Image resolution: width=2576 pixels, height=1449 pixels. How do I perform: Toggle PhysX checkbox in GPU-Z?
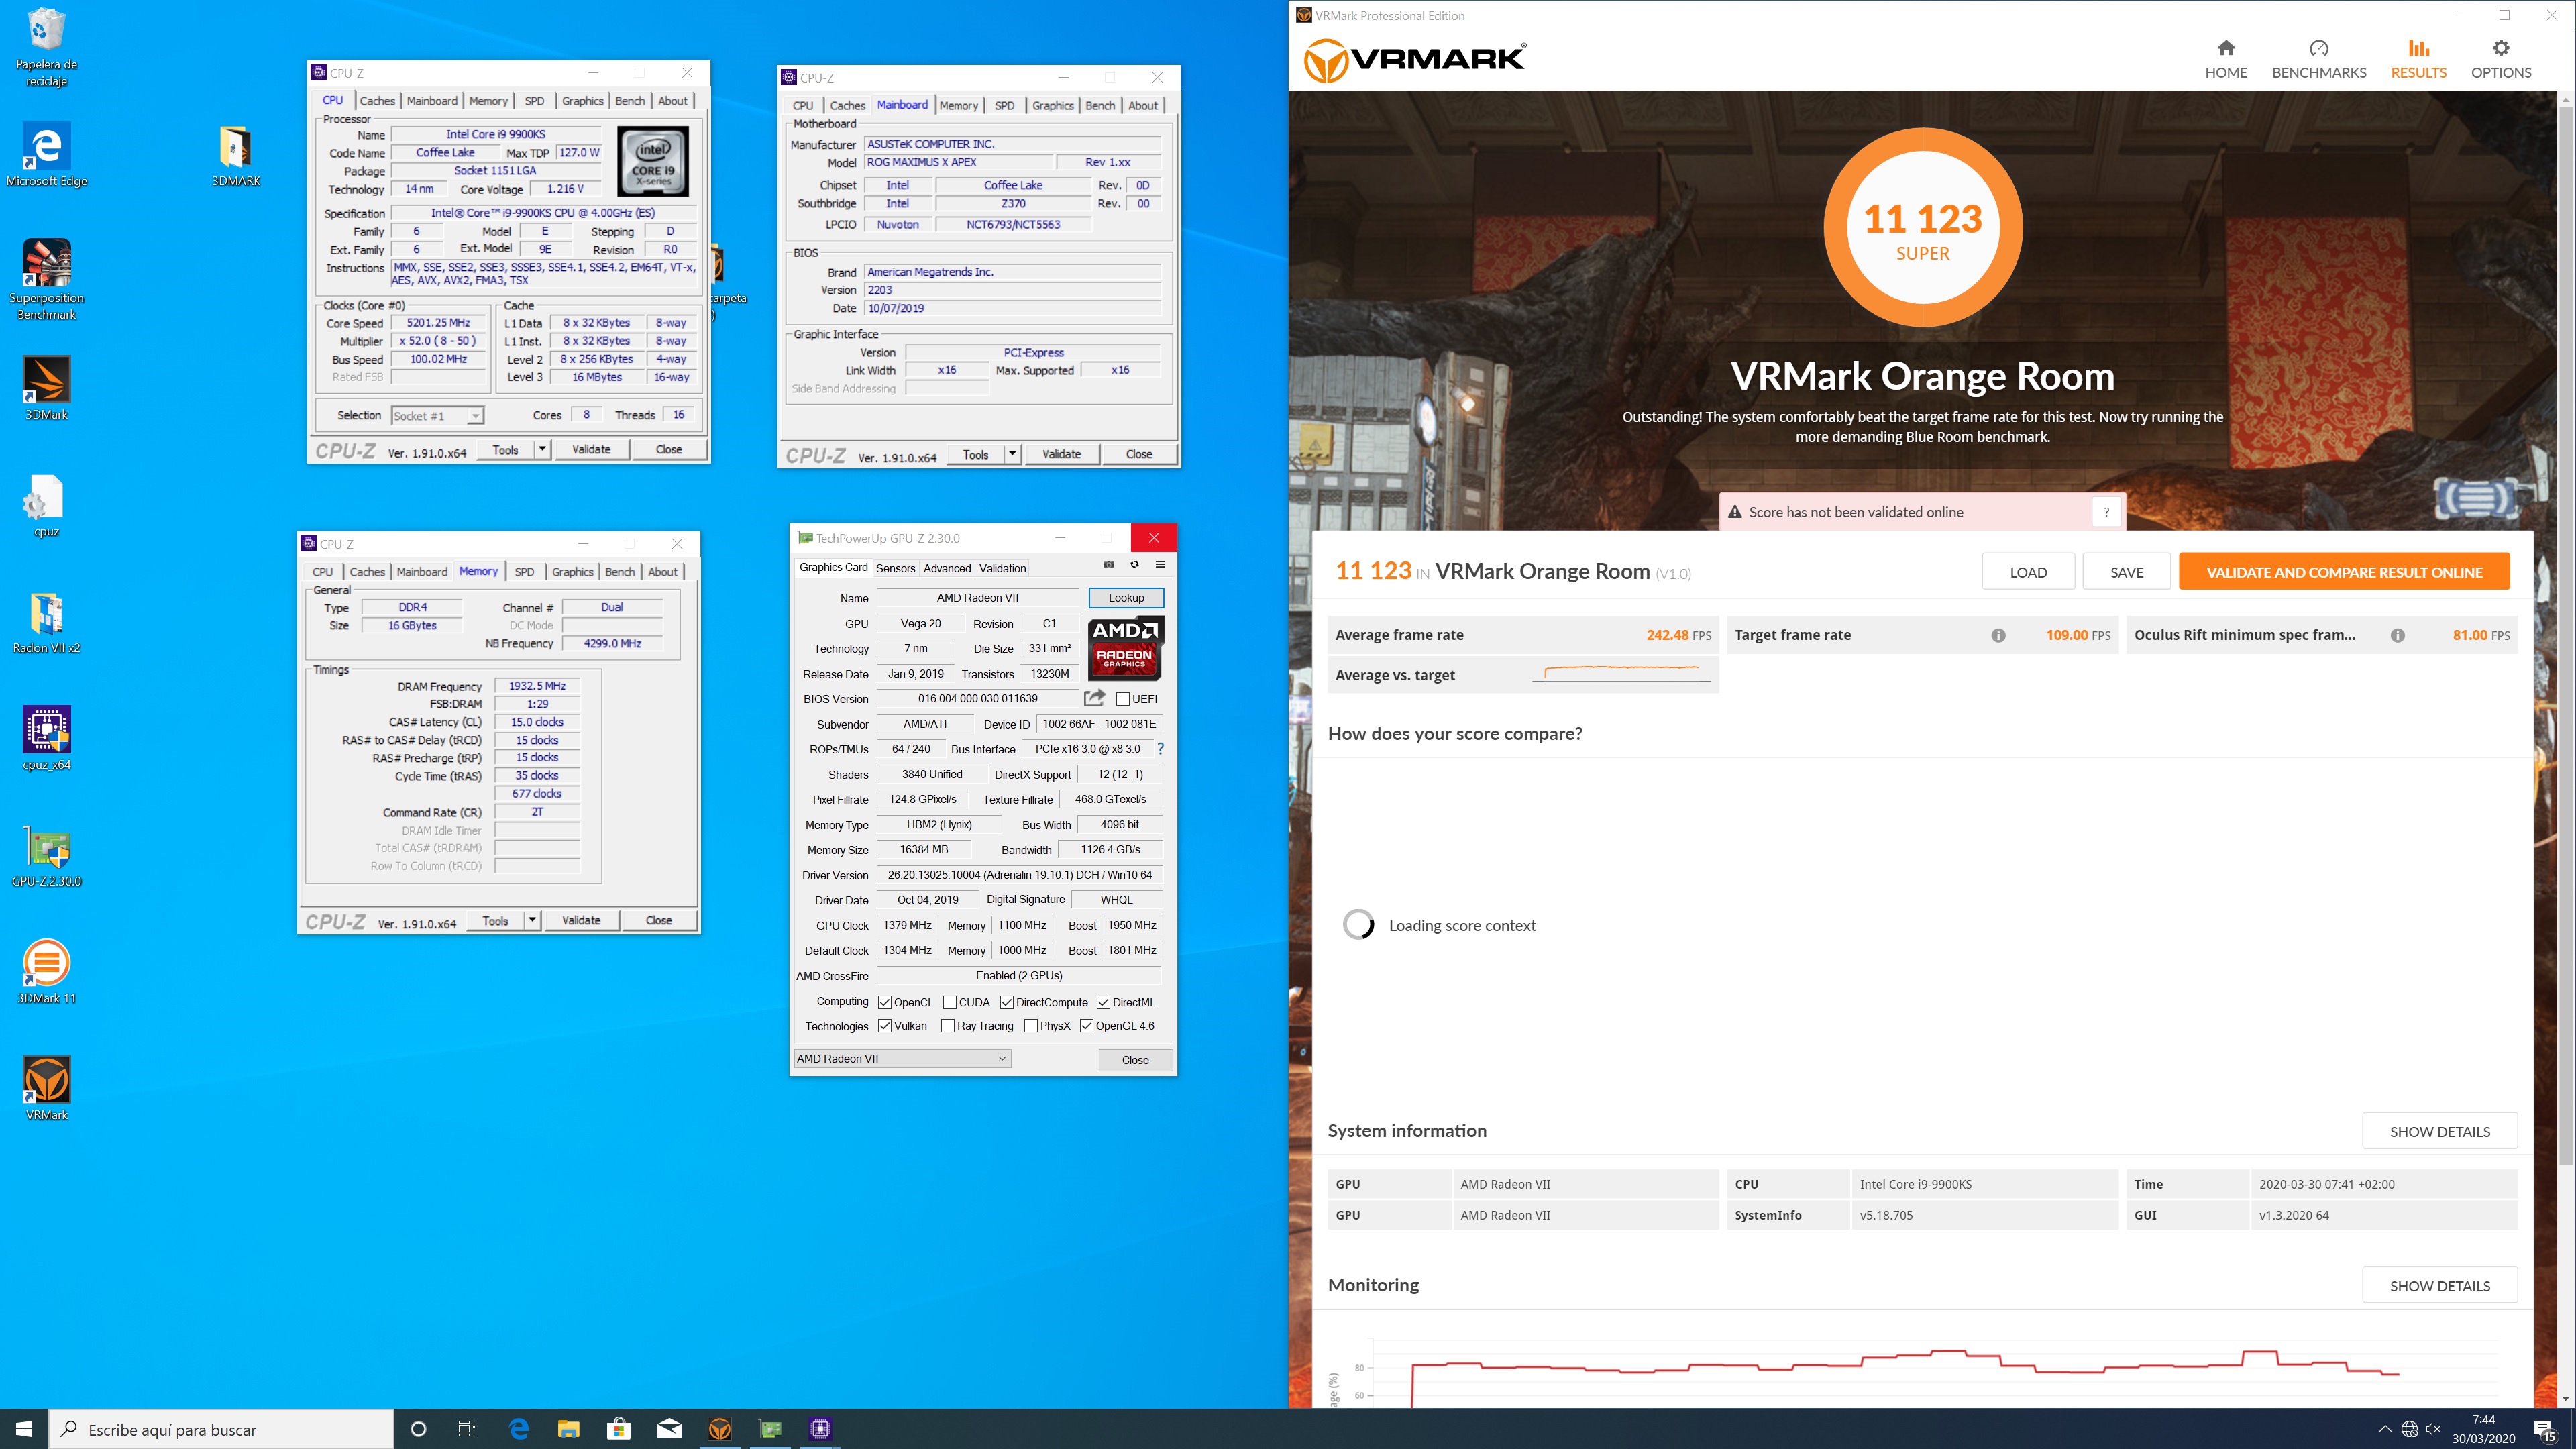[x=1030, y=1026]
